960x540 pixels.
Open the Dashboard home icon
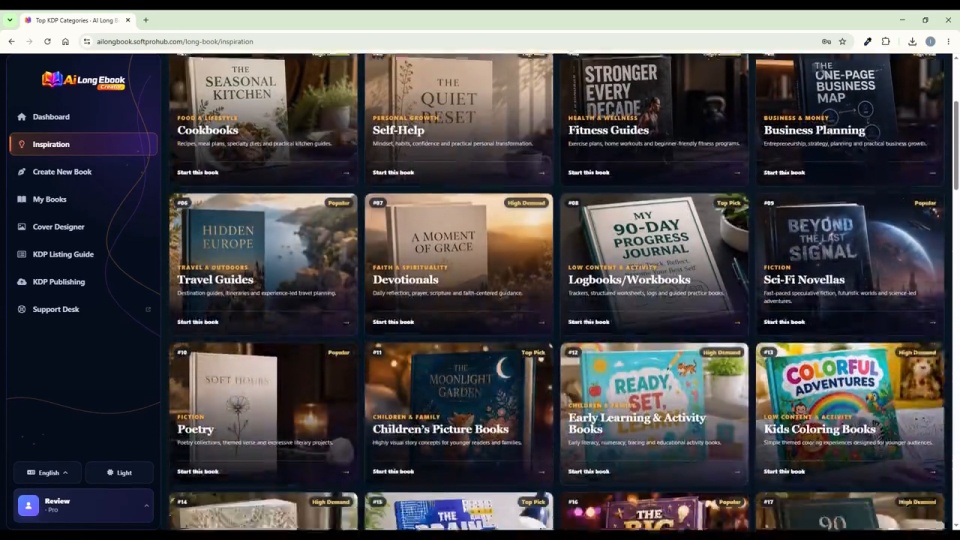coord(22,116)
